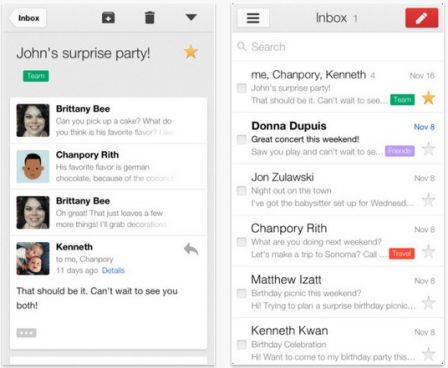The image size is (448, 368).
Task: Open the me, Chanpory, Kenneth thread
Action: [x=337, y=87]
